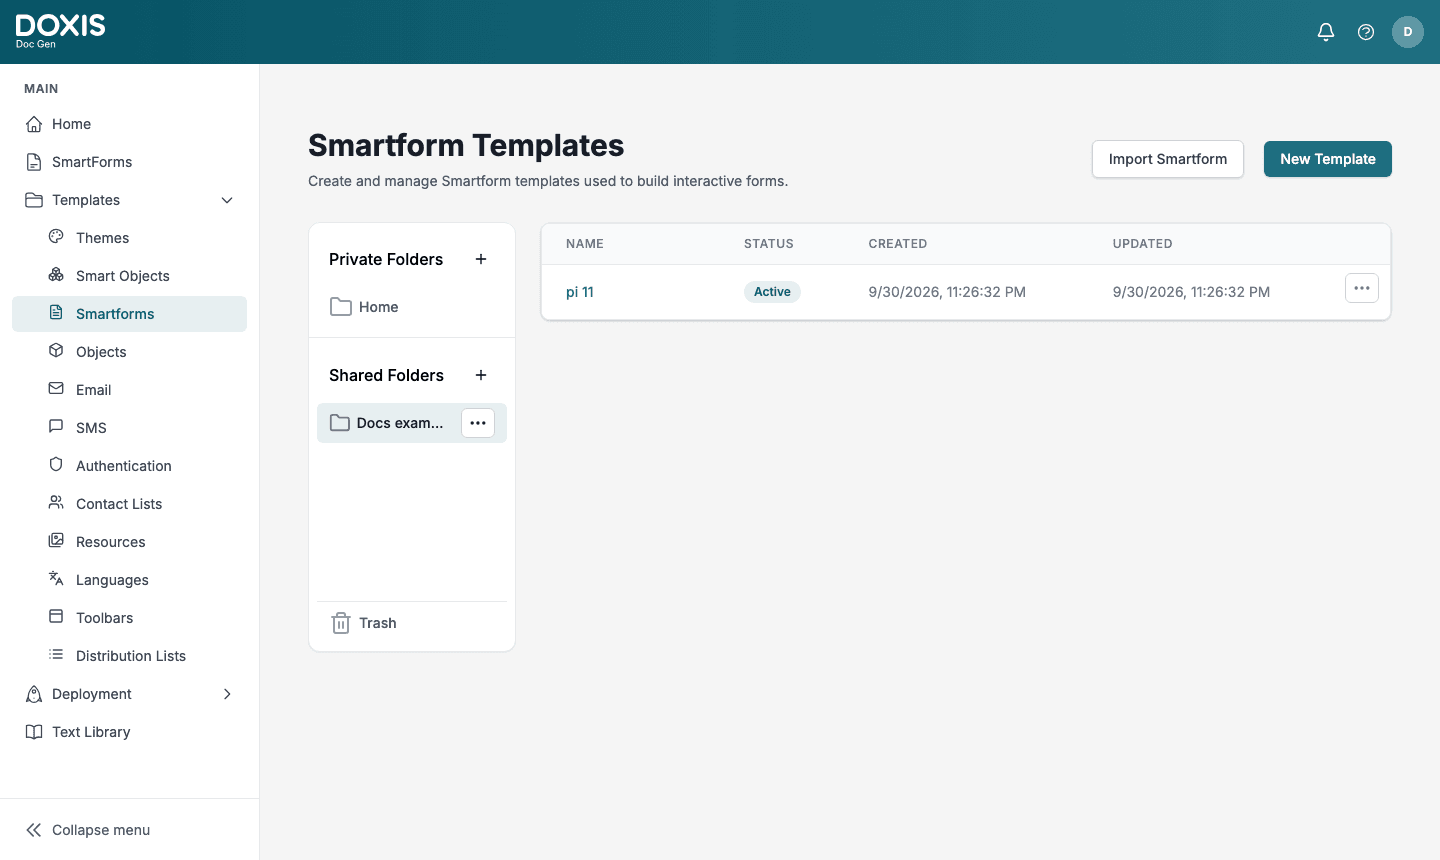Click the NAME column header
1440x860 pixels.
[585, 244]
